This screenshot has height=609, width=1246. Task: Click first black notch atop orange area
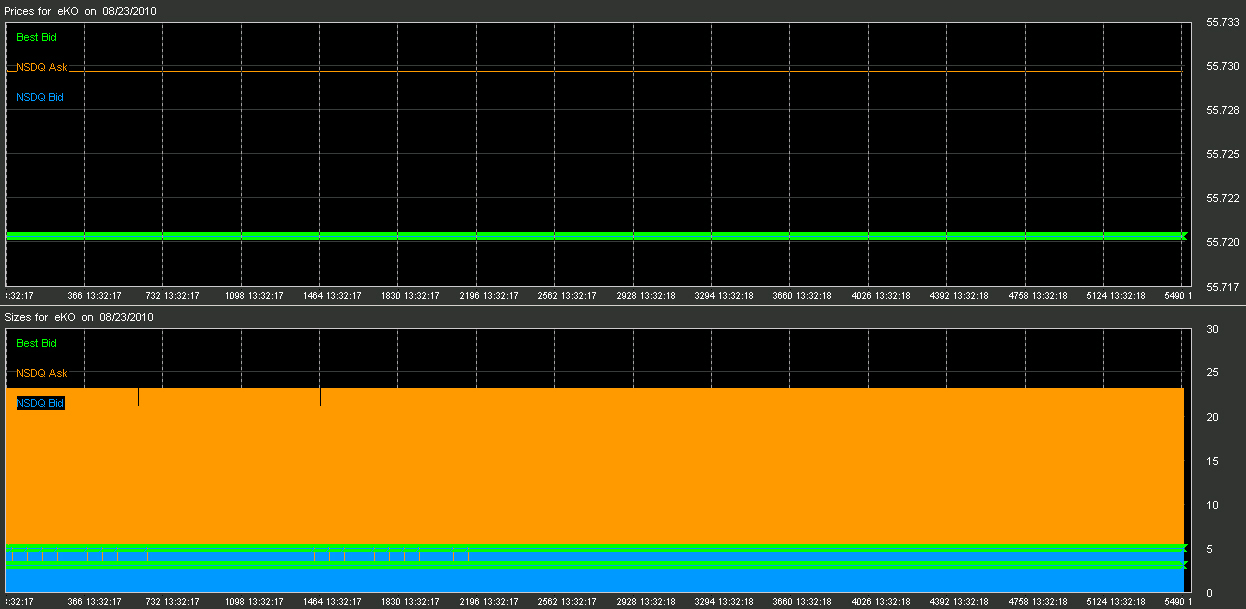pos(138,397)
